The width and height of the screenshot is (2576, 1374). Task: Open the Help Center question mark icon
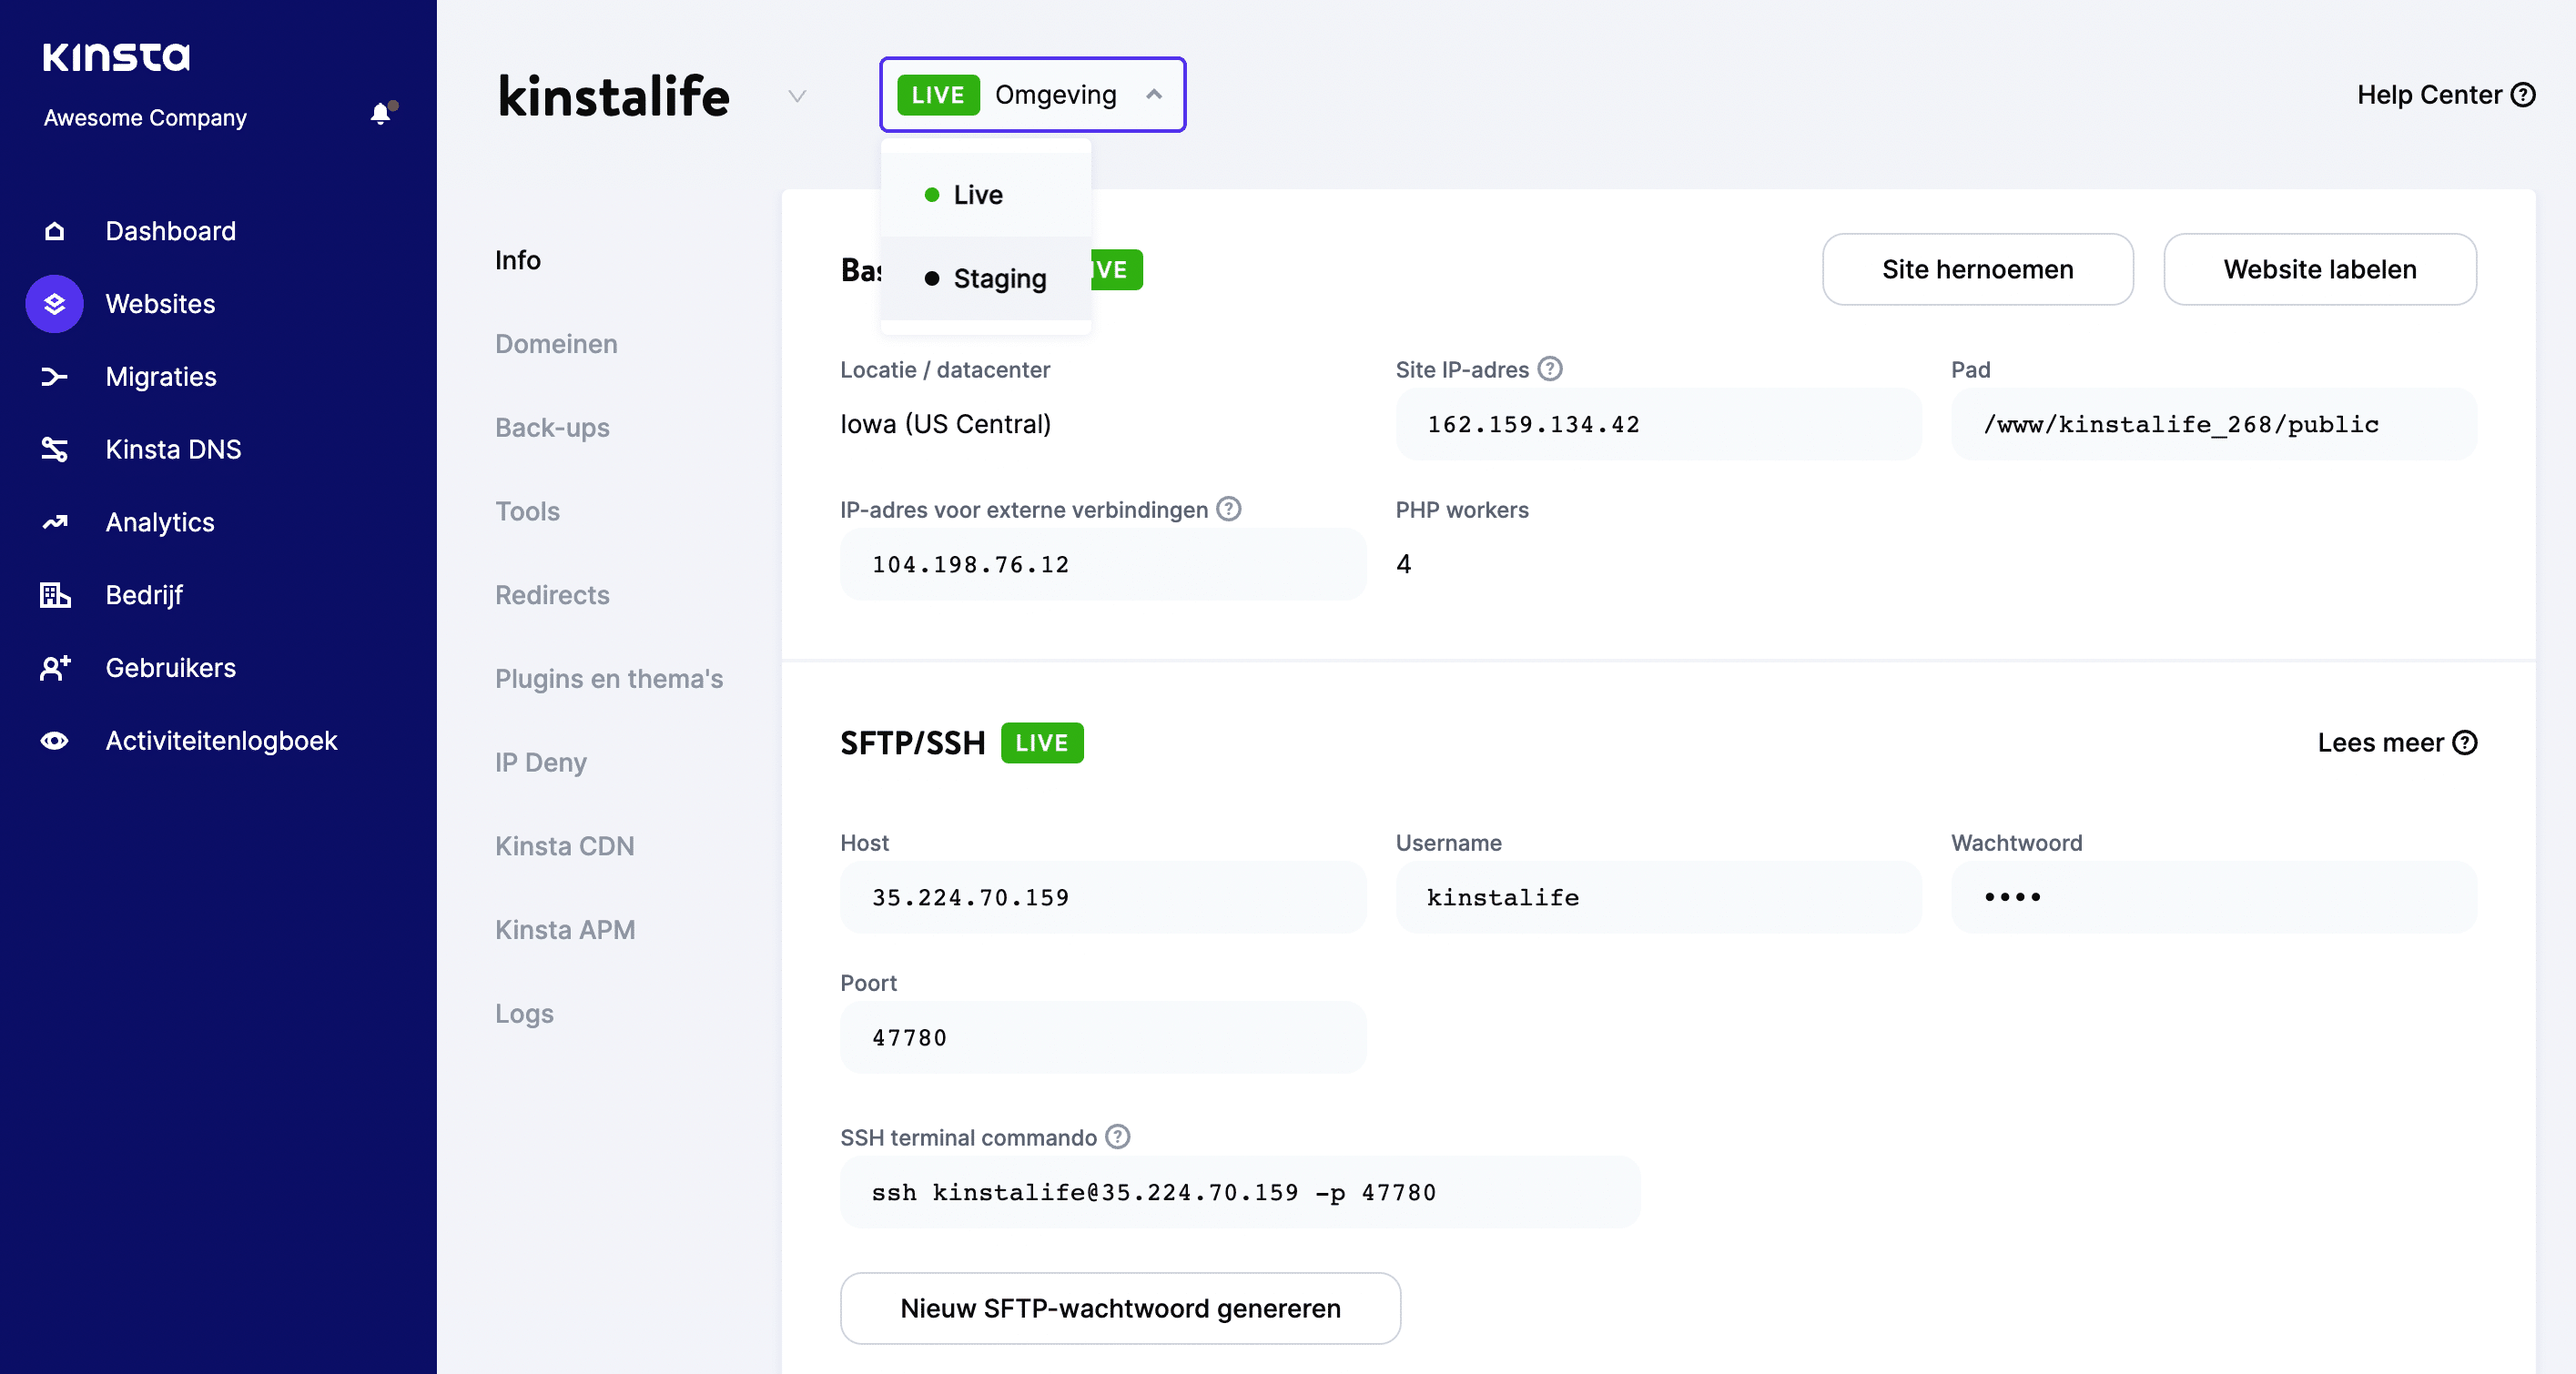click(x=2524, y=94)
